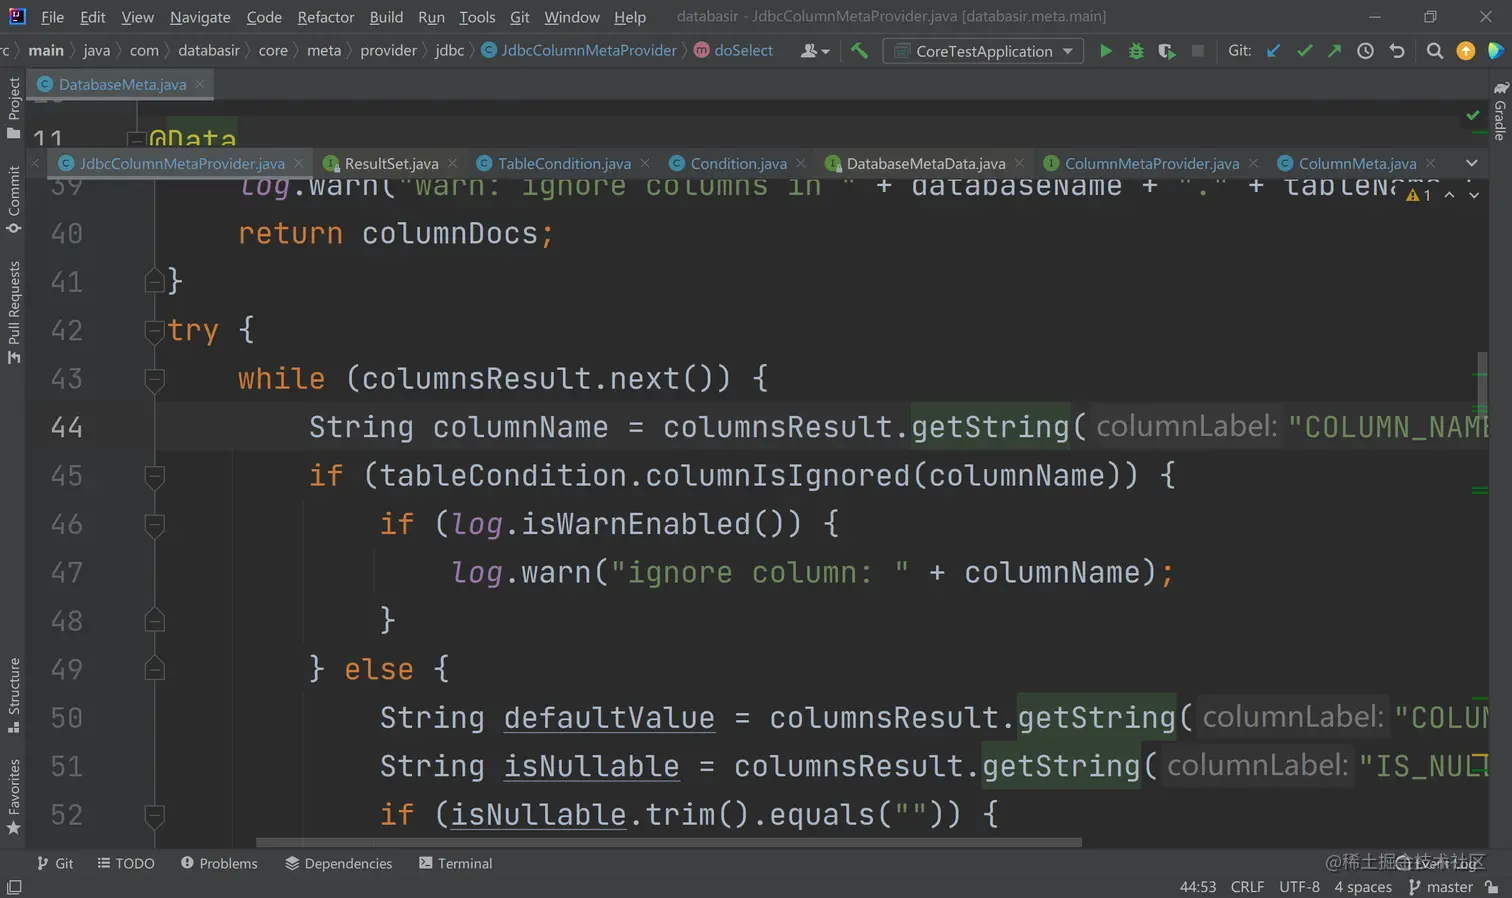The image size is (1512, 898).
Task: Switch to the TableCondition.java tab
Action: point(564,163)
